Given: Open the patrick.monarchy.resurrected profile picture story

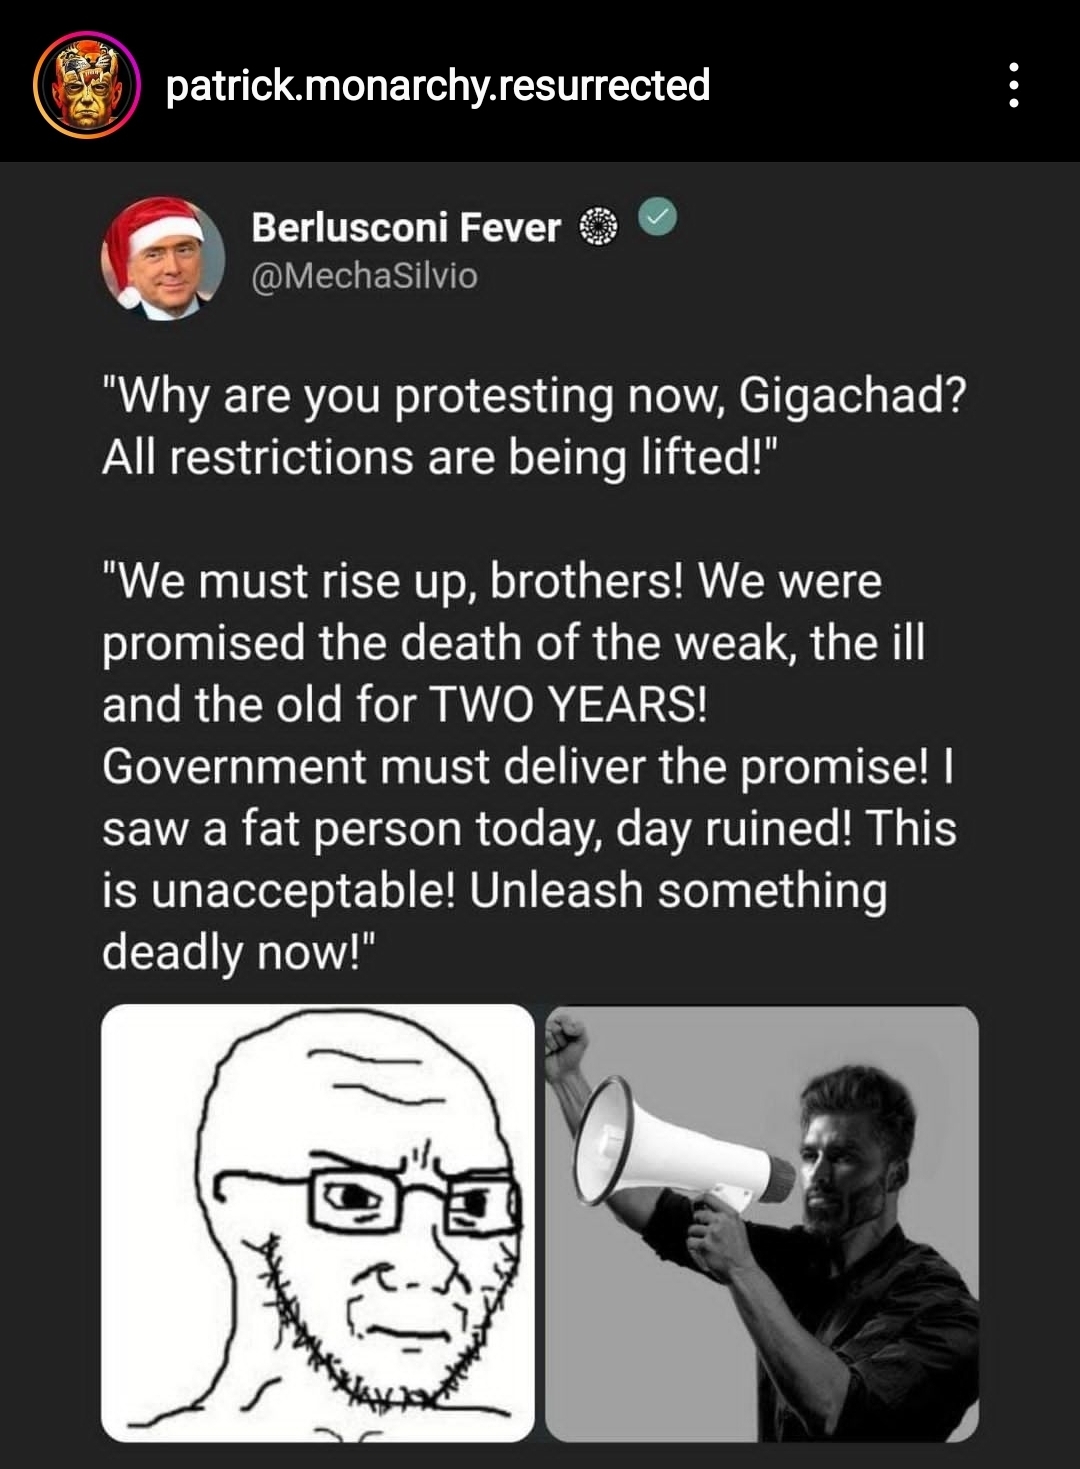Looking at the screenshot, I should (86, 85).
